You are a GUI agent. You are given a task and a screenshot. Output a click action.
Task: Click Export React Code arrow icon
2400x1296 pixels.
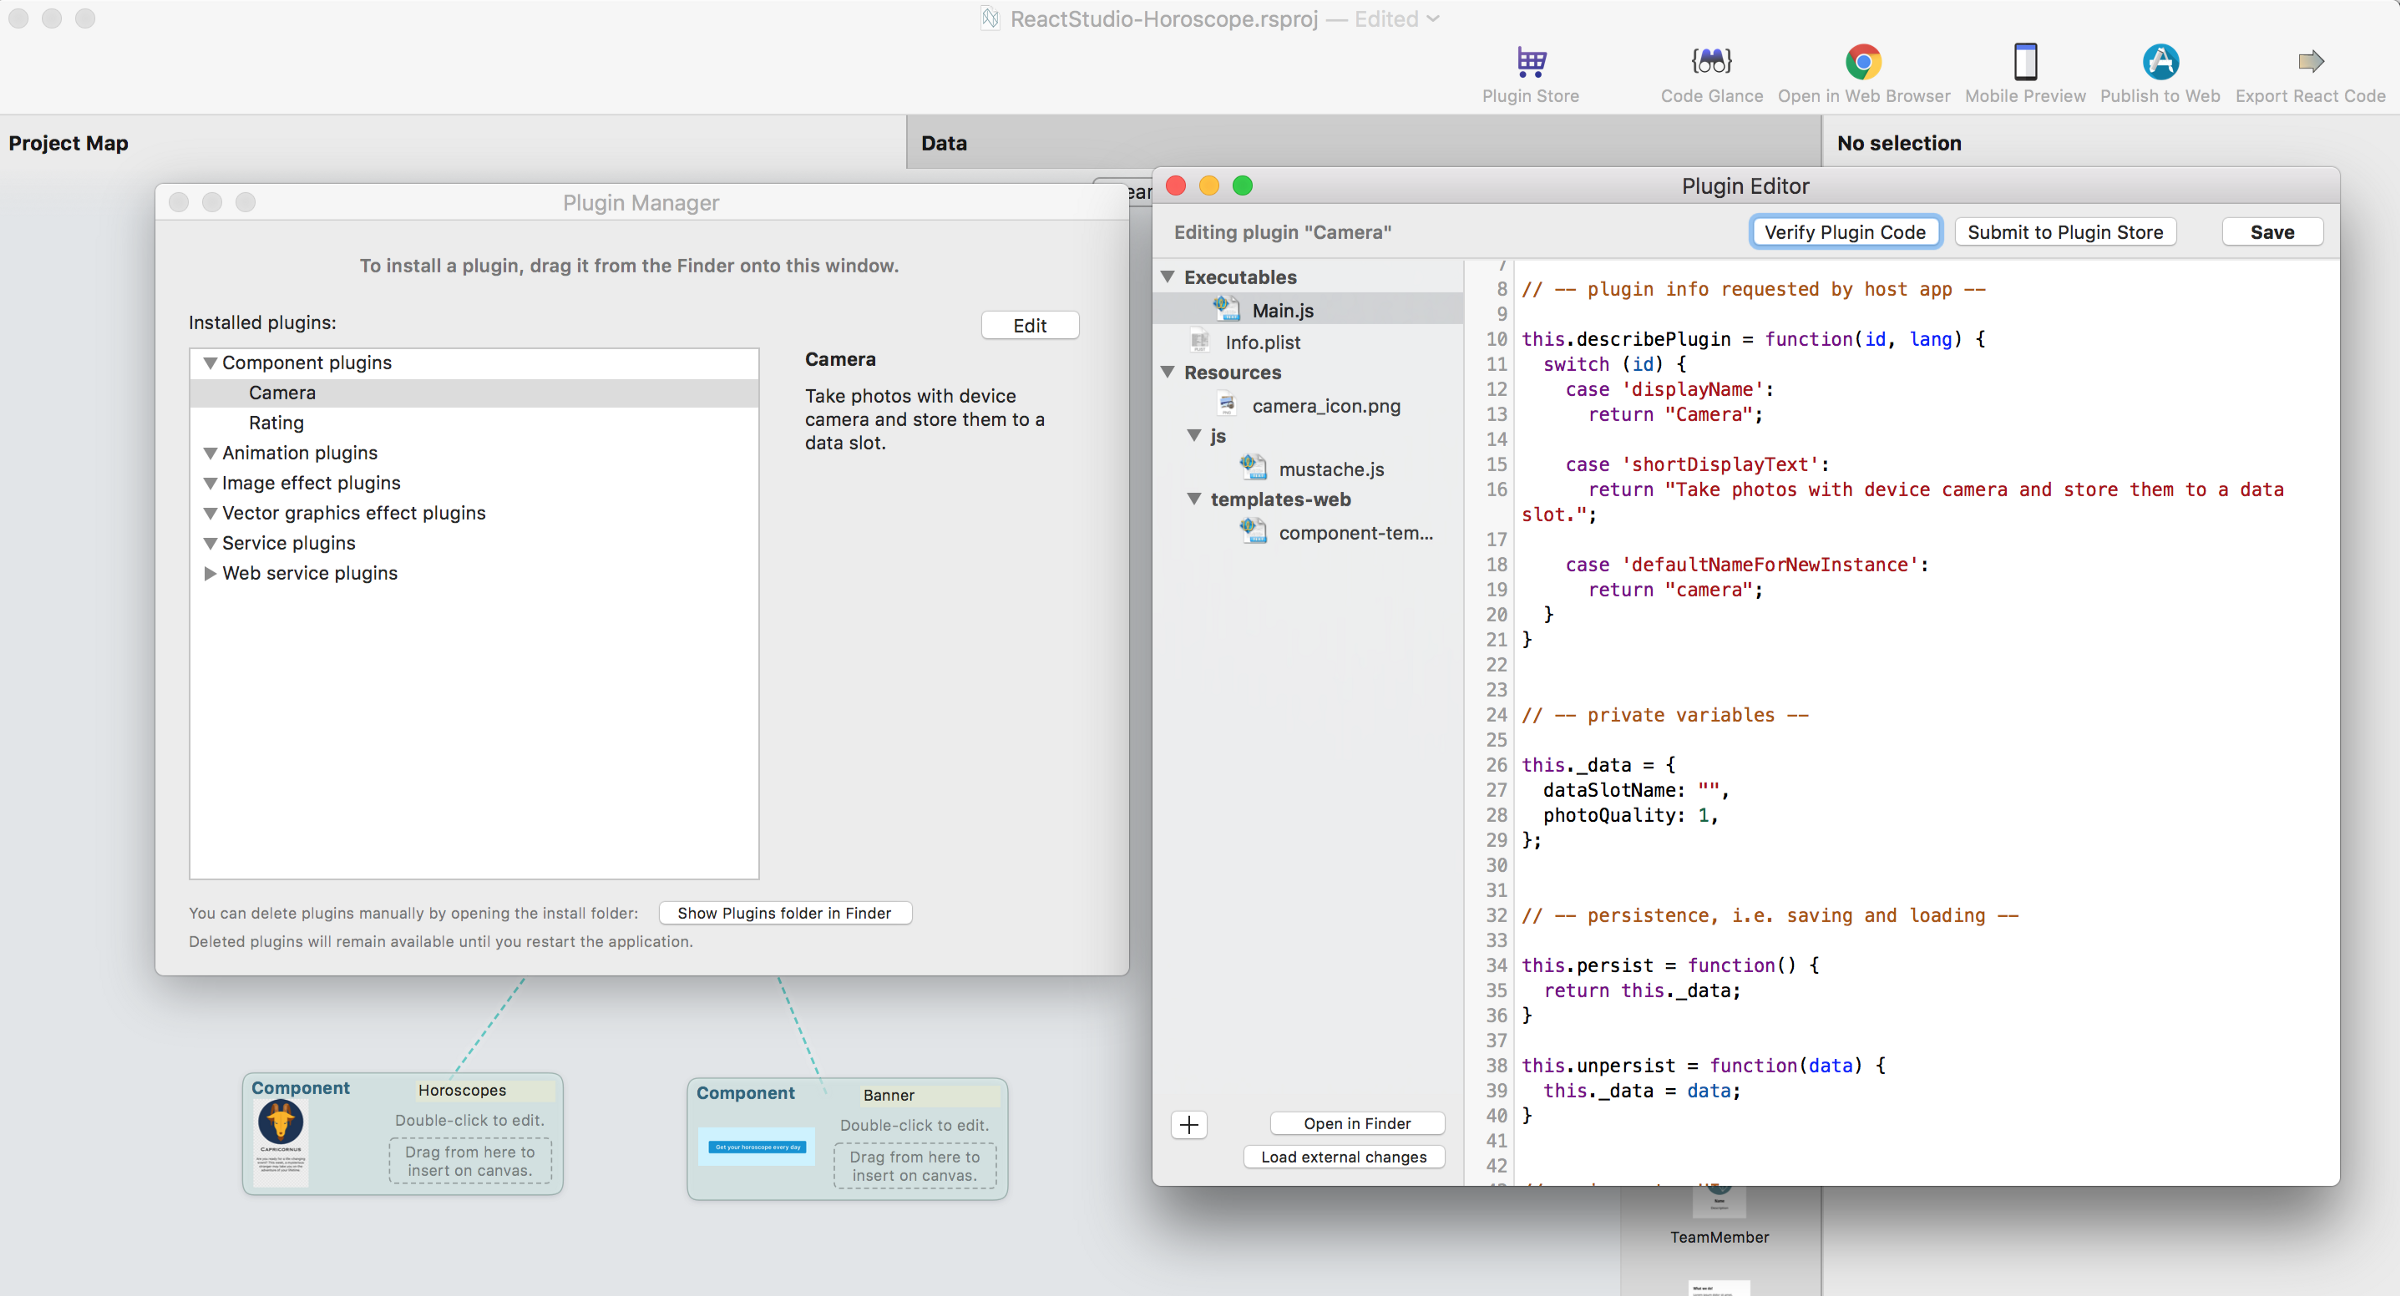pyautogui.click(x=2310, y=62)
